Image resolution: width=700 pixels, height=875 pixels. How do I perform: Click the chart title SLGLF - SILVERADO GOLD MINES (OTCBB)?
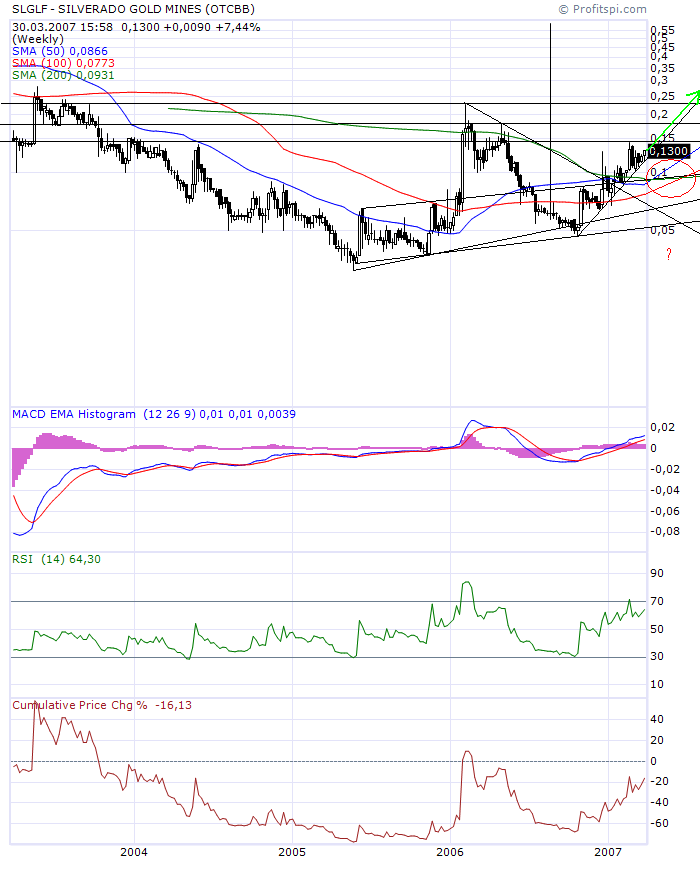click(133, 9)
